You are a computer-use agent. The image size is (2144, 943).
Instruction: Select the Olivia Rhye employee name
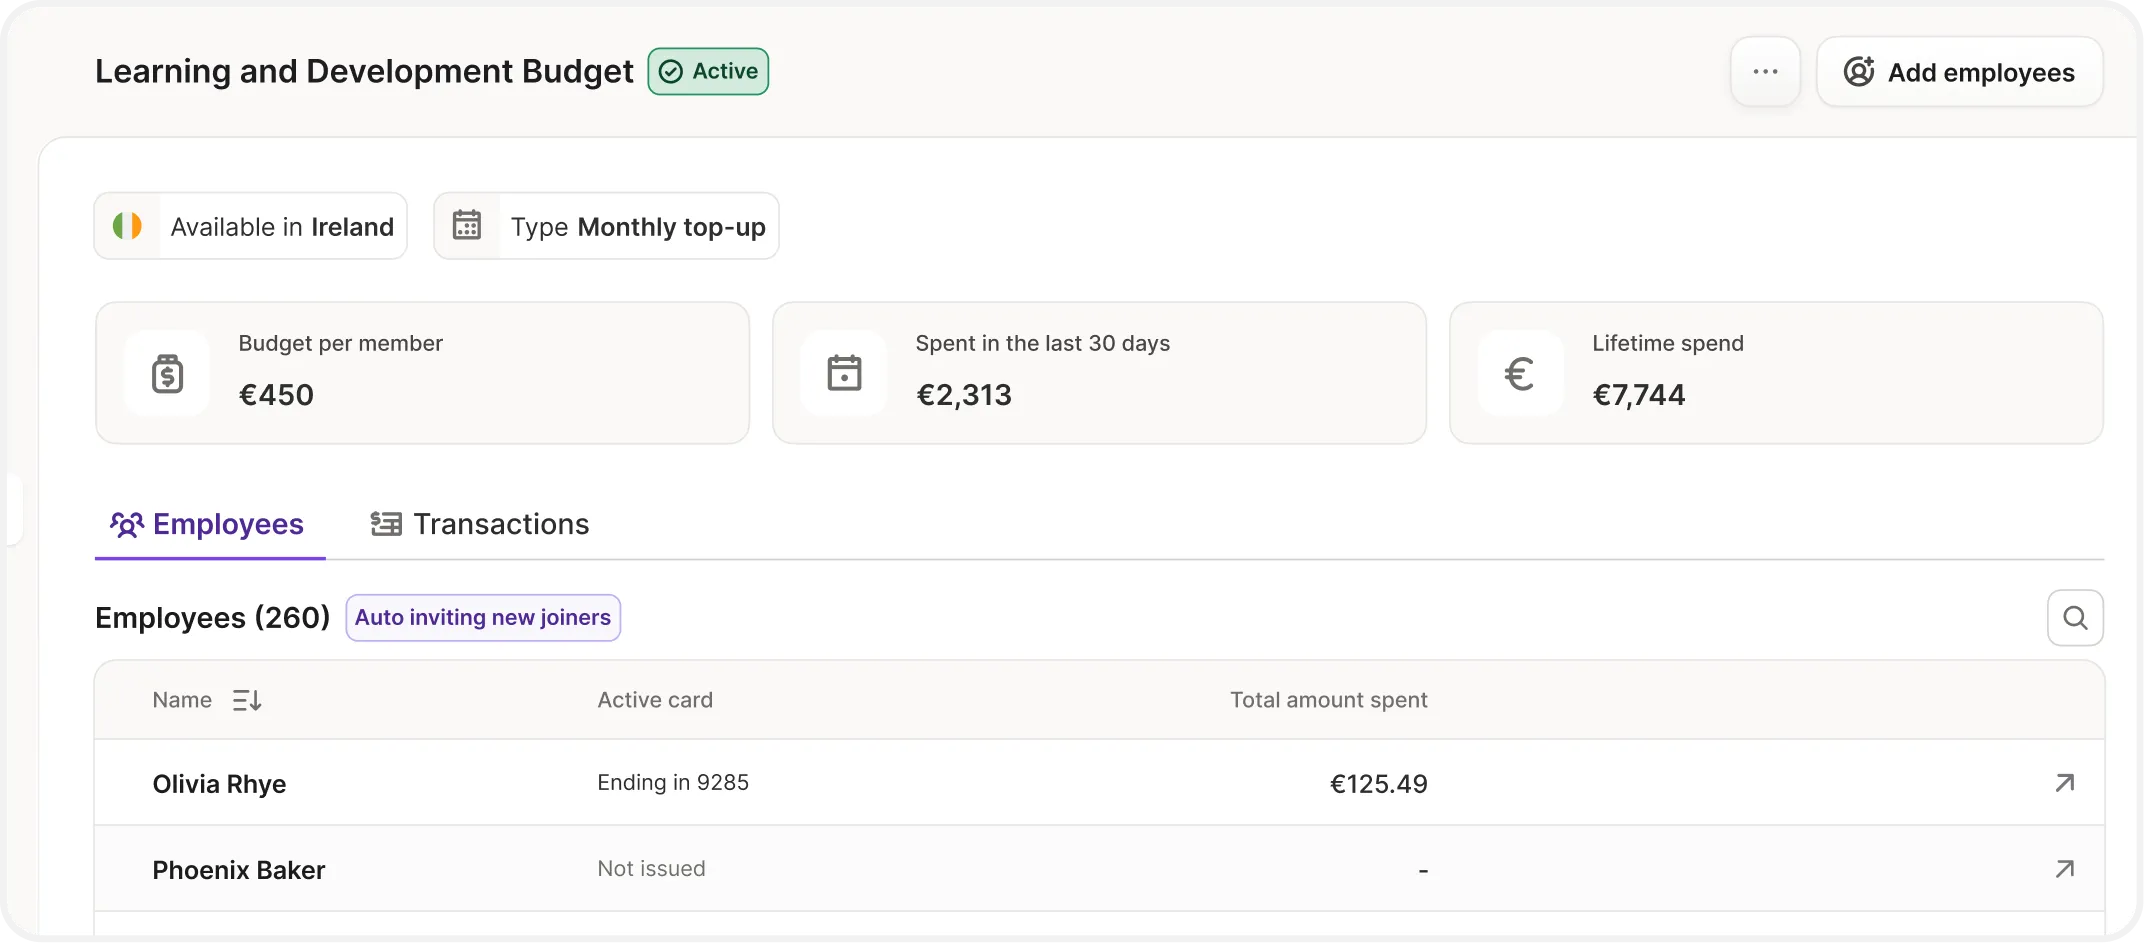pos(219,784)
